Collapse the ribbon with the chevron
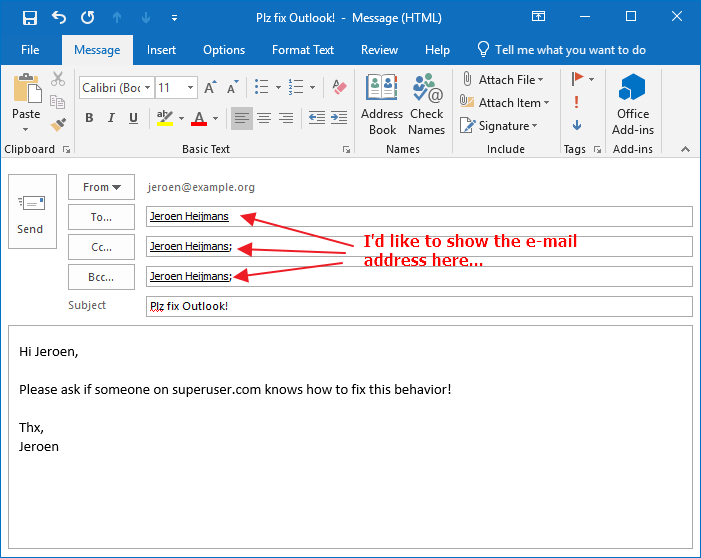 (685, 149)
